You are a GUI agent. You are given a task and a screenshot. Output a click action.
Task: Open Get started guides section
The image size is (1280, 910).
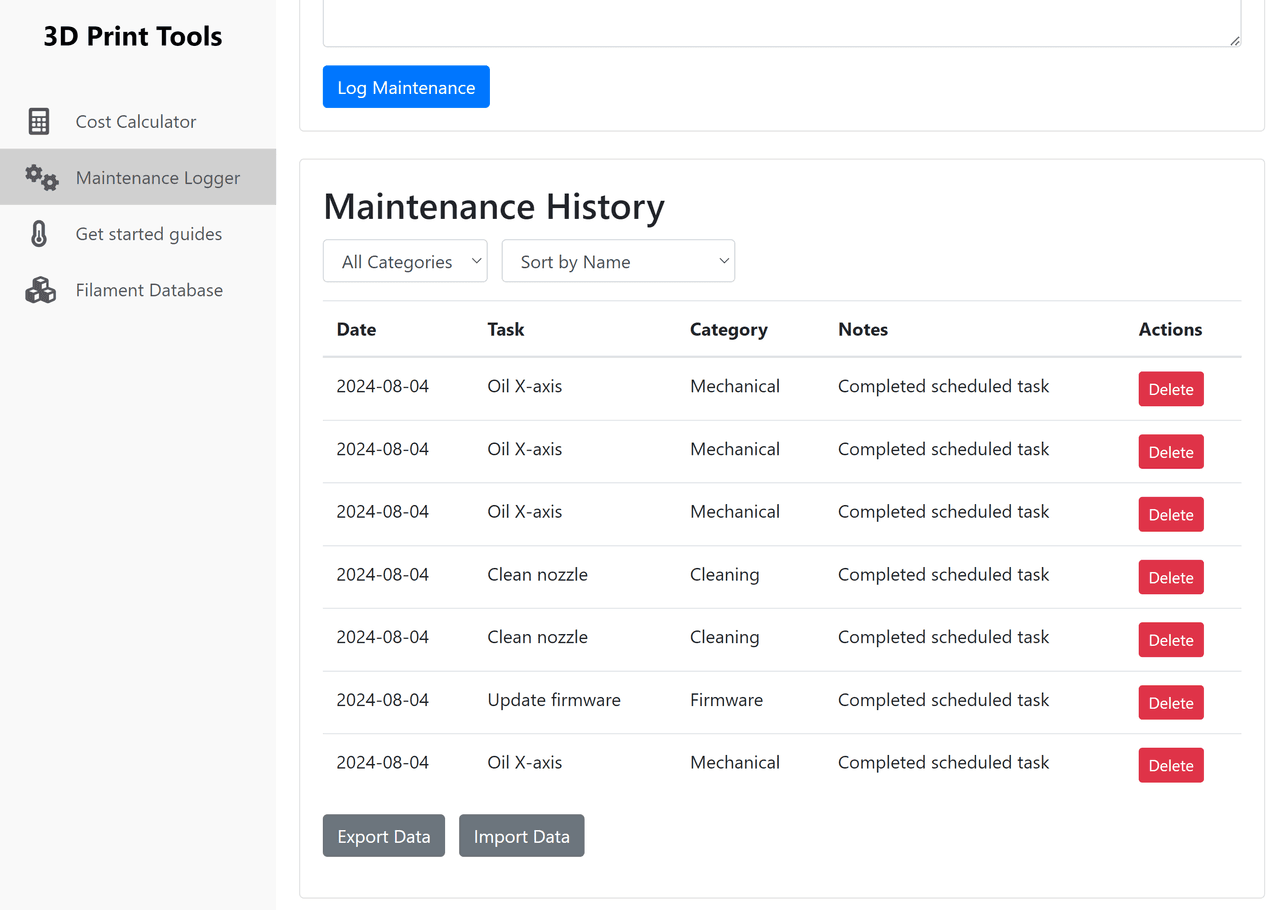click(x=149, y=234)
